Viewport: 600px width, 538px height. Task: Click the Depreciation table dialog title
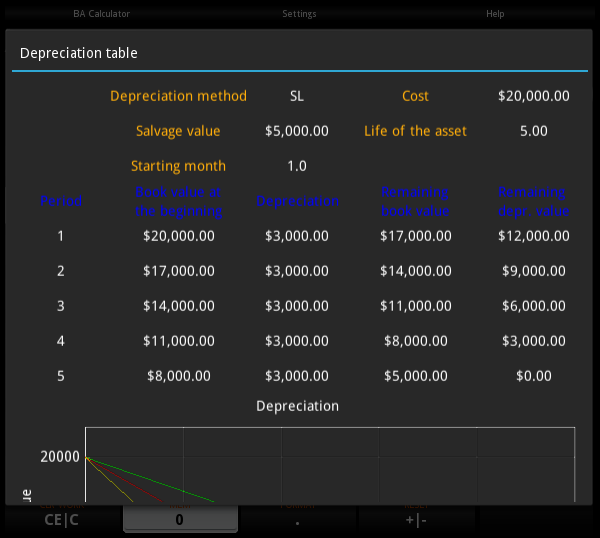point(78,53)
